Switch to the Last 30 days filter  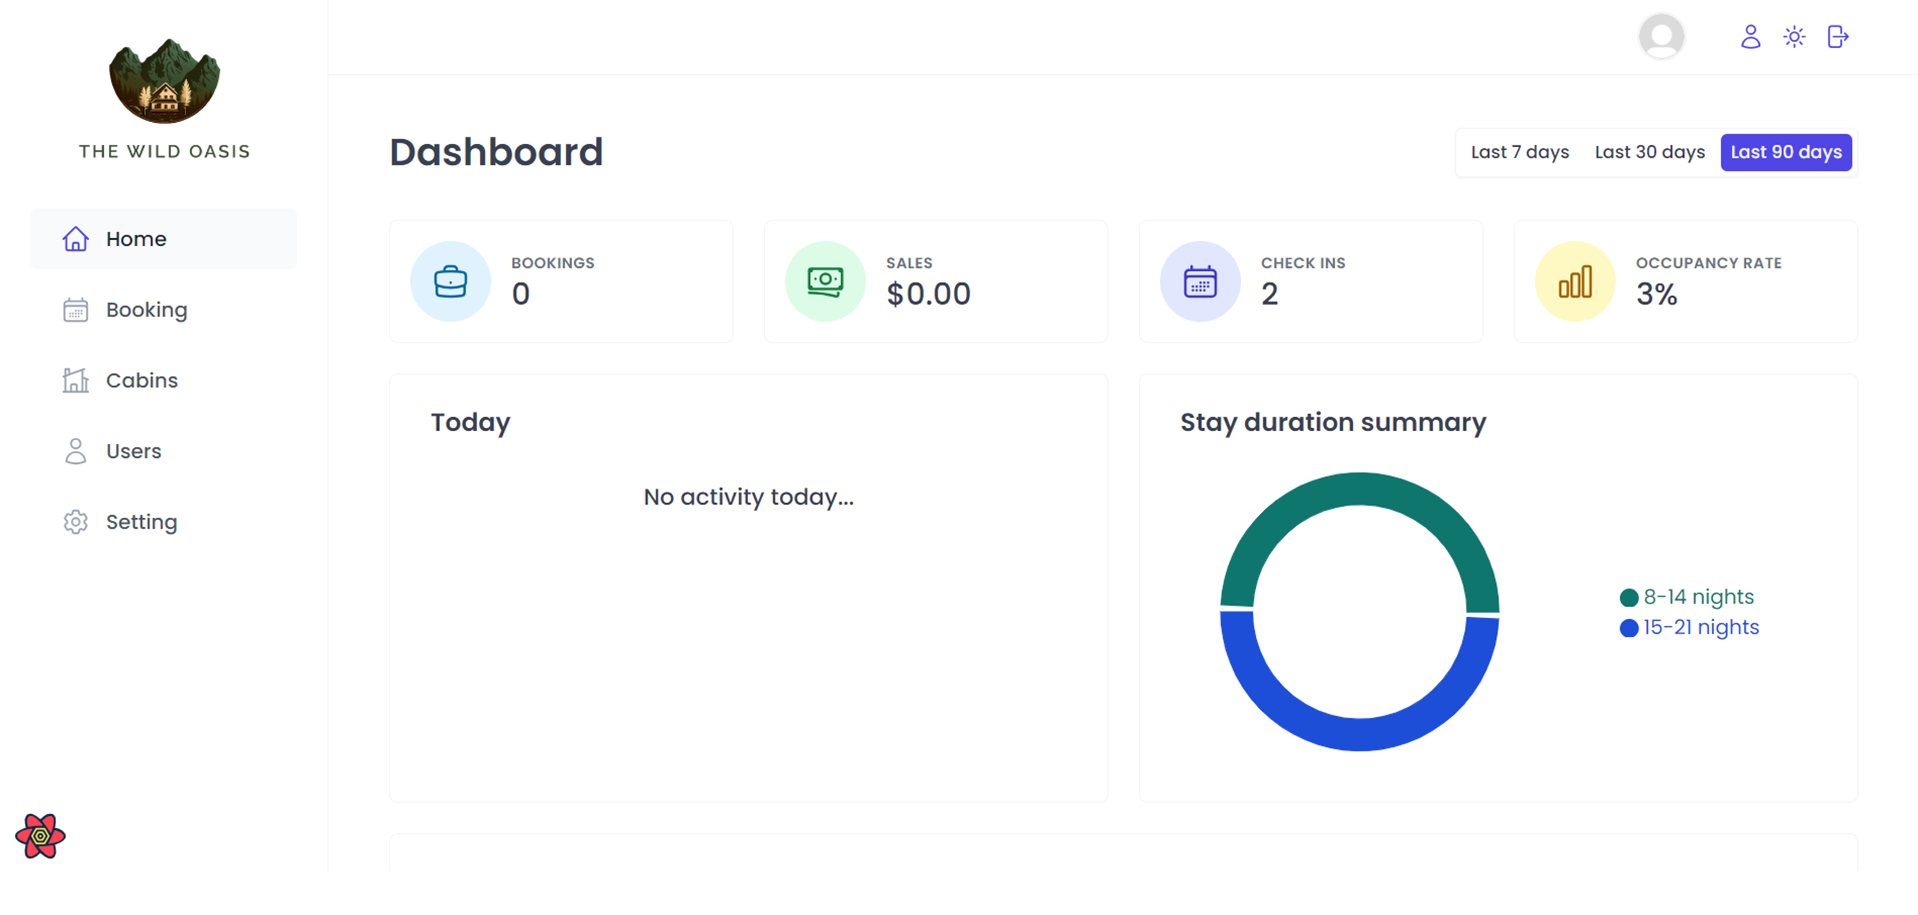[x=1649, y=152]
